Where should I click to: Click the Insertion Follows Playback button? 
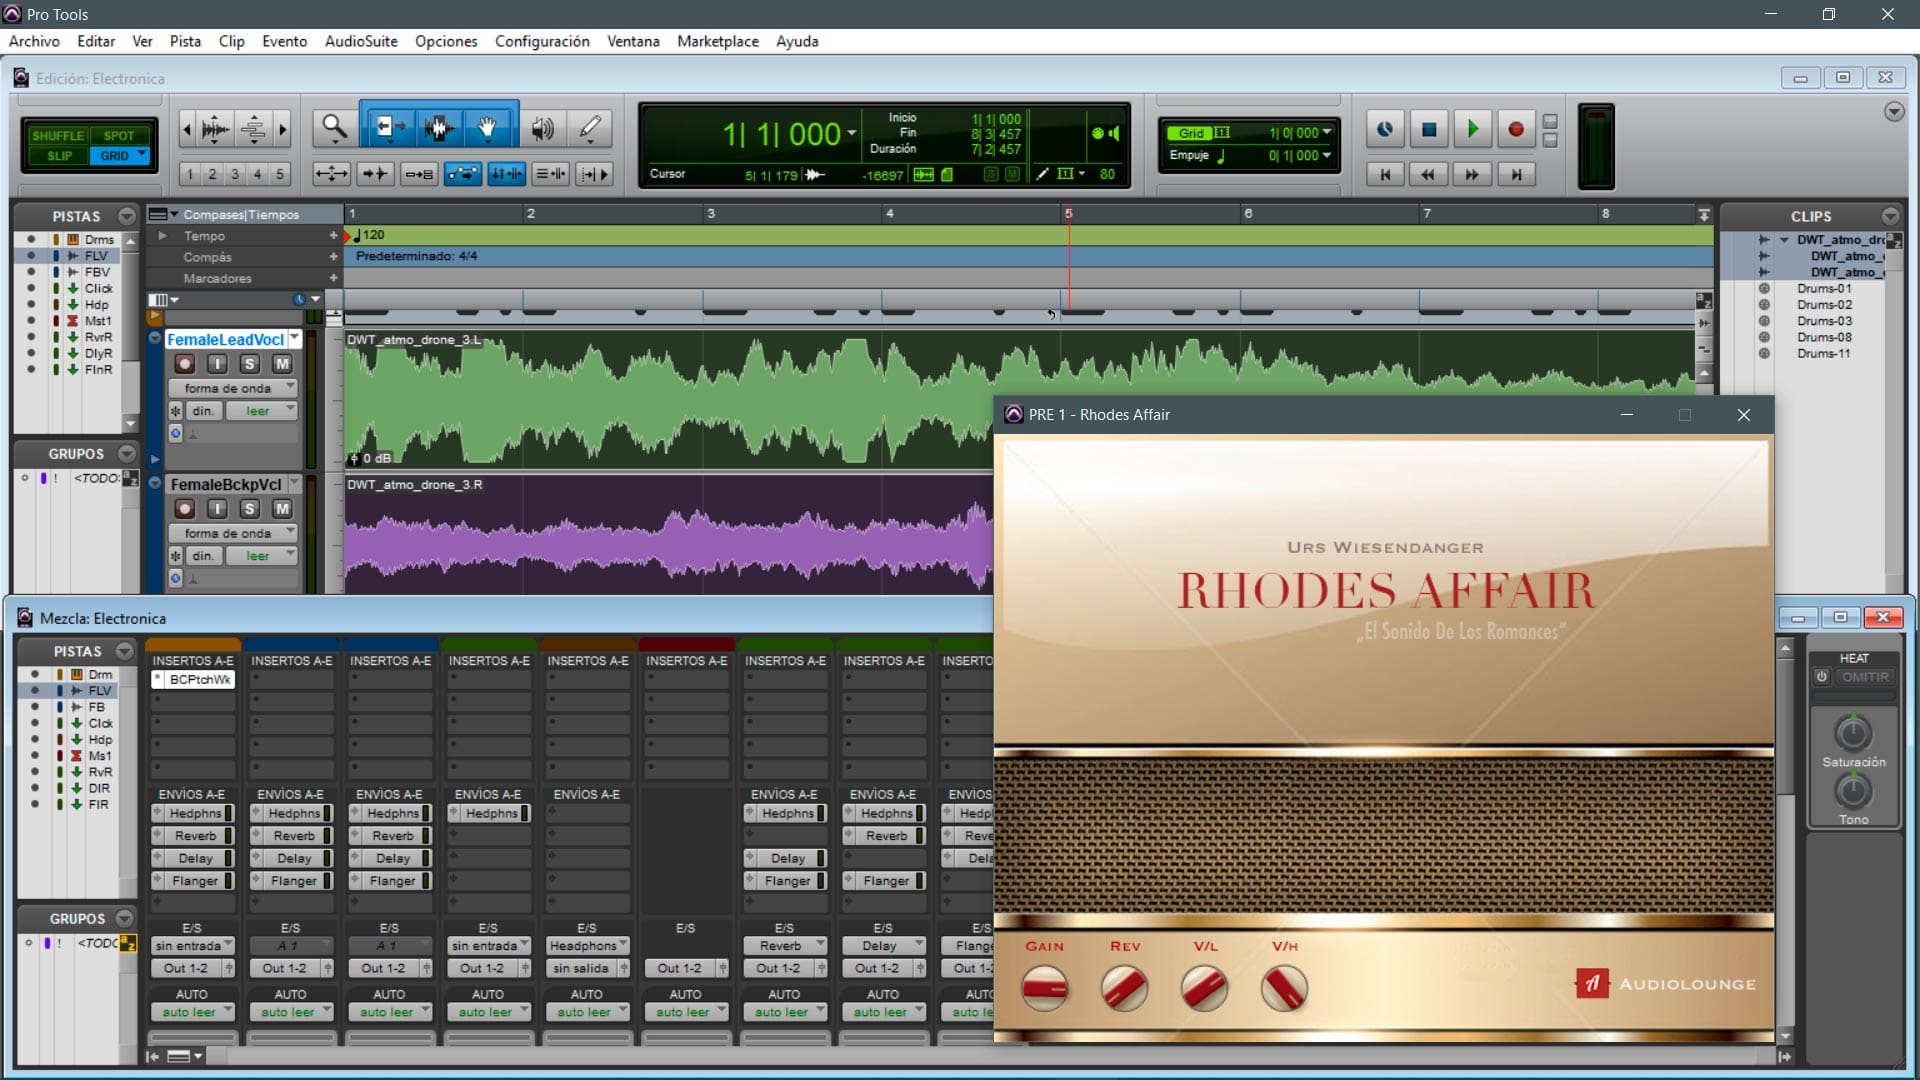click(595, 174)
